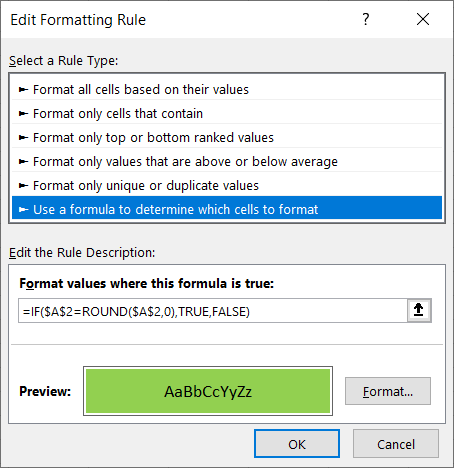Click arrow bullet of the highlighted formula rule
The width and height of the screenshot is (454, 468).
(x=23, y=209)
